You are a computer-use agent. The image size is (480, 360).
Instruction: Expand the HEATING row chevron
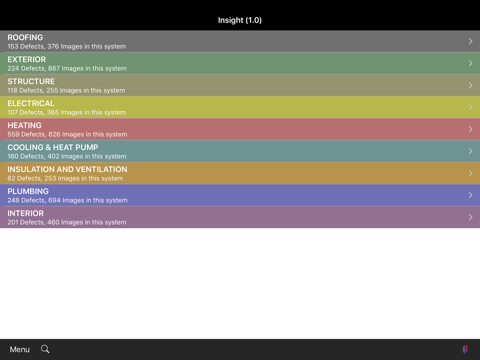click(x=470, y=129)
